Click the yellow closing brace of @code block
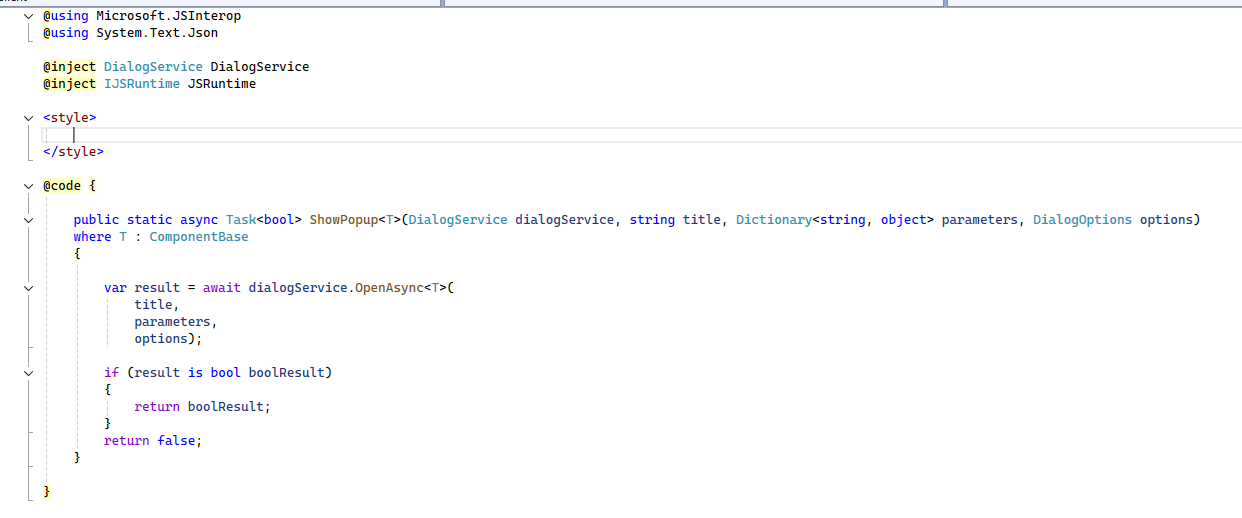The height and width of the screenshot is (518, 1242). pos(46,492)
